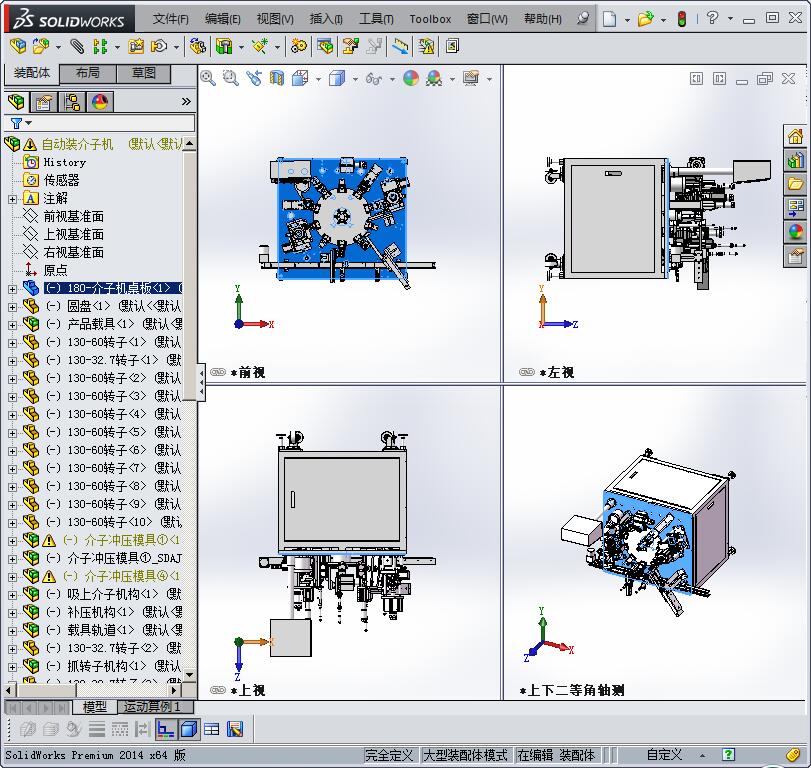Click the filter funnel button above the tree
This screenshot has width=811, height=768.
coord(16,123)
